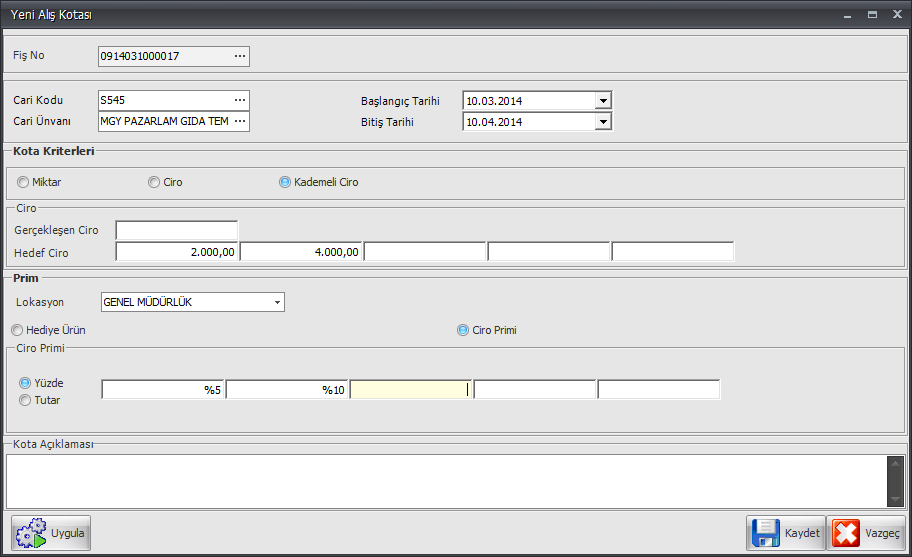
Task: Click the %5 premium field
Action: tap(163, 390)
